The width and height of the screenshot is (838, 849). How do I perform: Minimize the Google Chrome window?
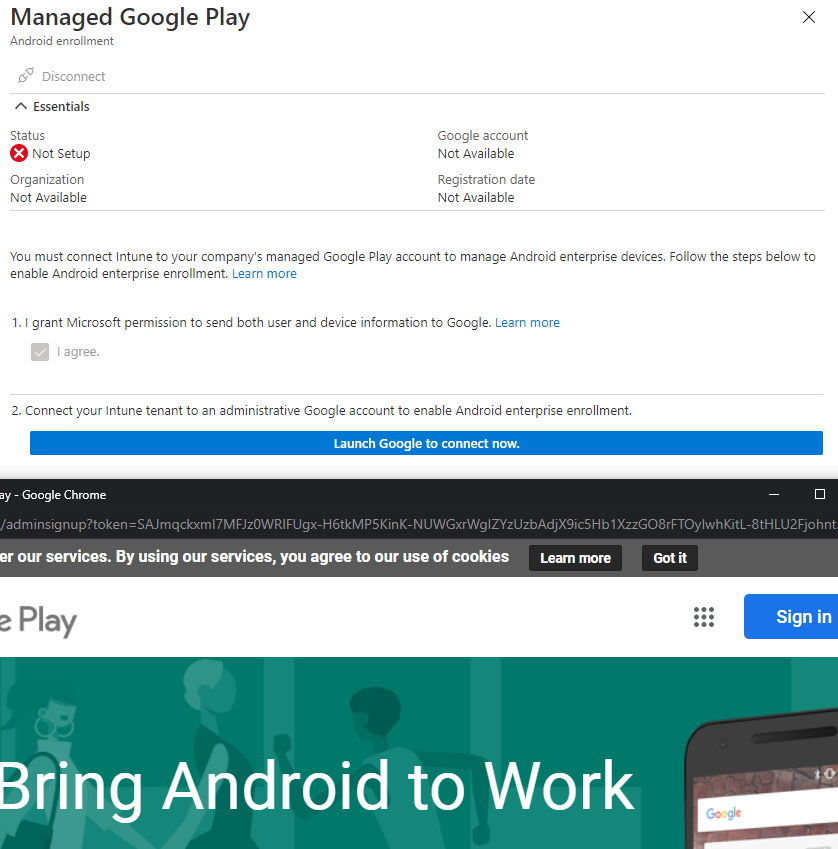pos(774,494)
